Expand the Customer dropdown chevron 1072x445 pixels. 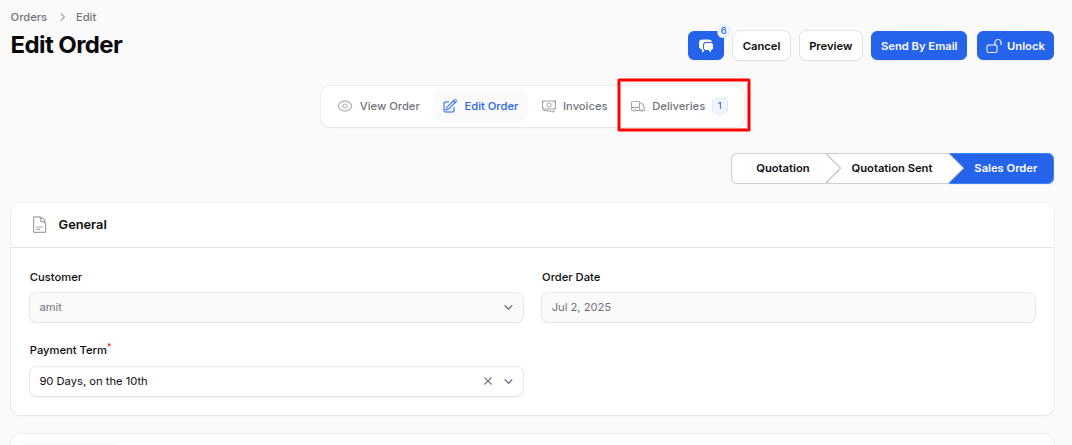(x=509, y=308)
